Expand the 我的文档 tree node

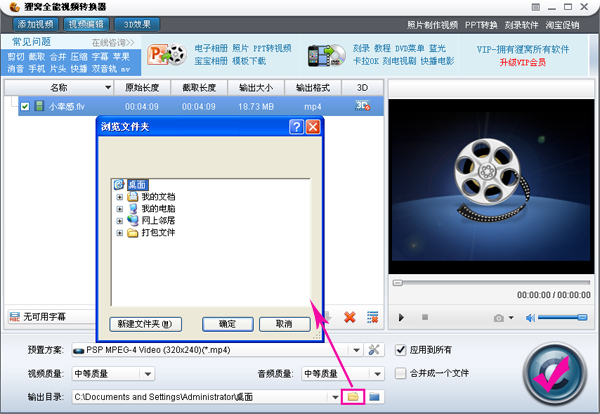119,197
